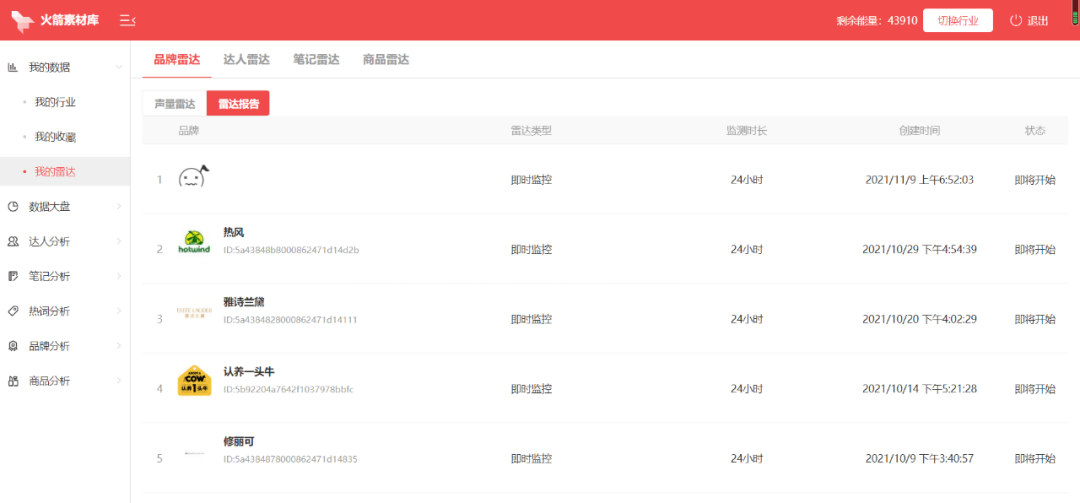
Task: Click the 商品分析 gift icon
Action: click(13, 381)
